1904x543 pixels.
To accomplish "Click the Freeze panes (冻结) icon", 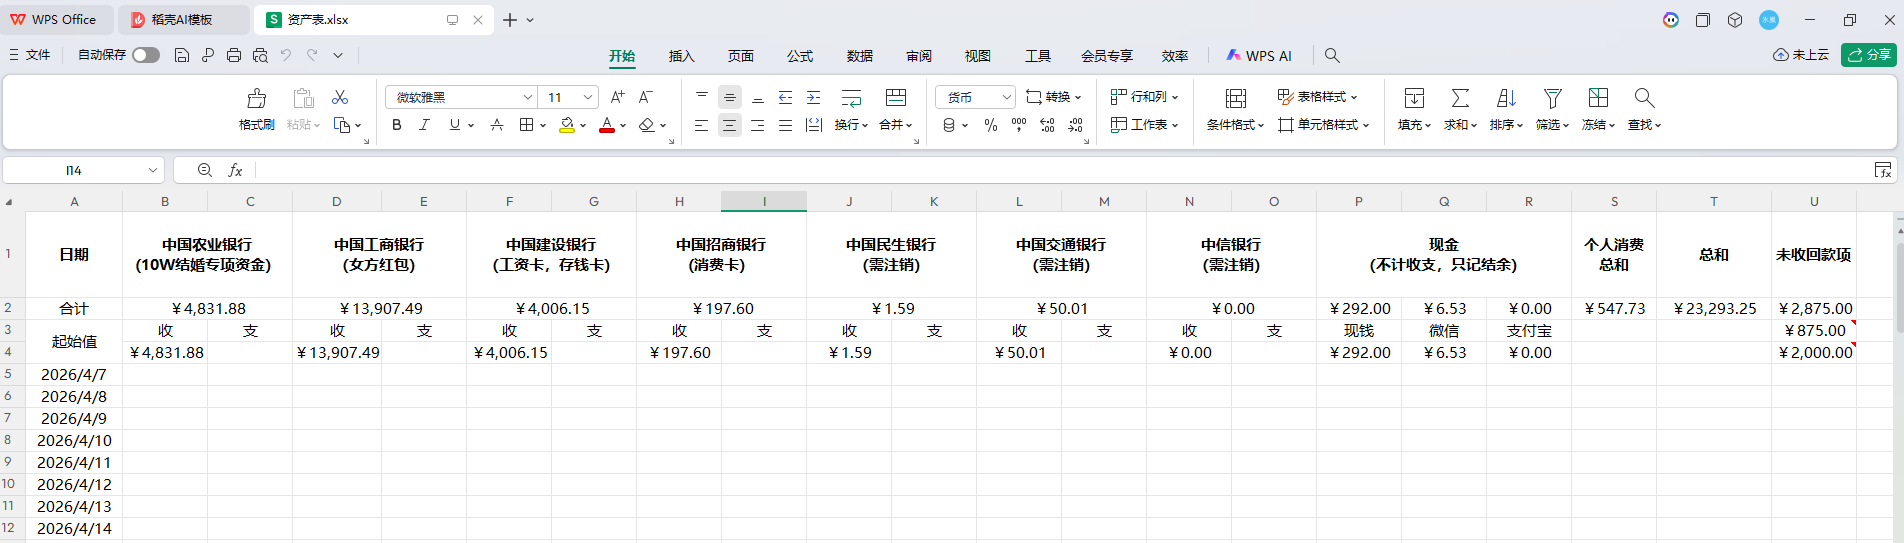I will pos(1598,98).
